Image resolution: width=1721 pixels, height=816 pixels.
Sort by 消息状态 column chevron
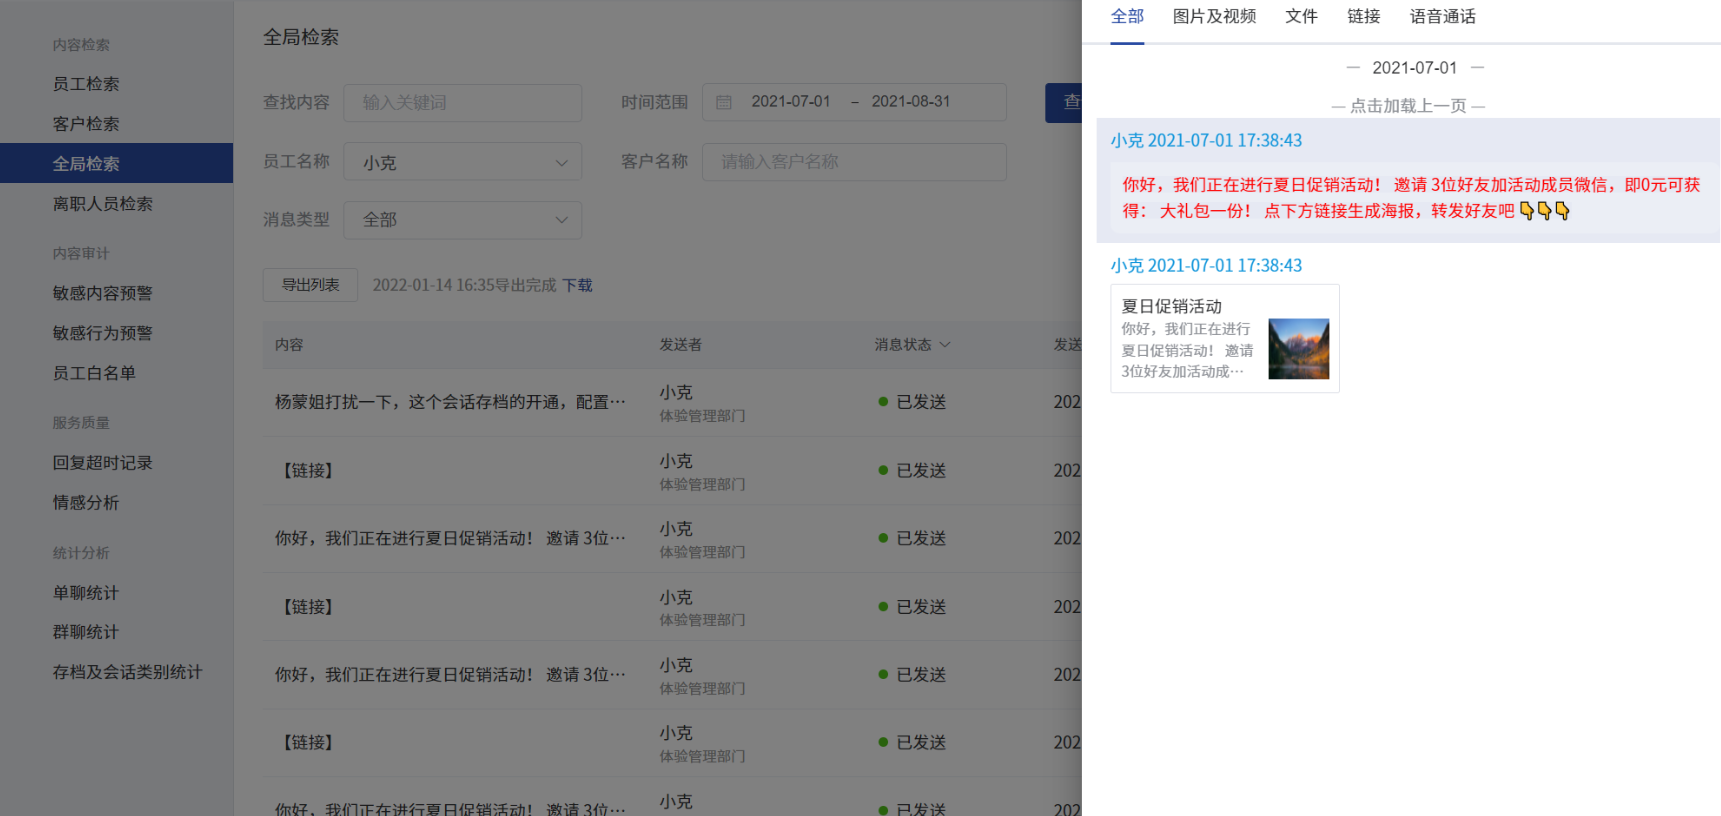tap(945, 345)
